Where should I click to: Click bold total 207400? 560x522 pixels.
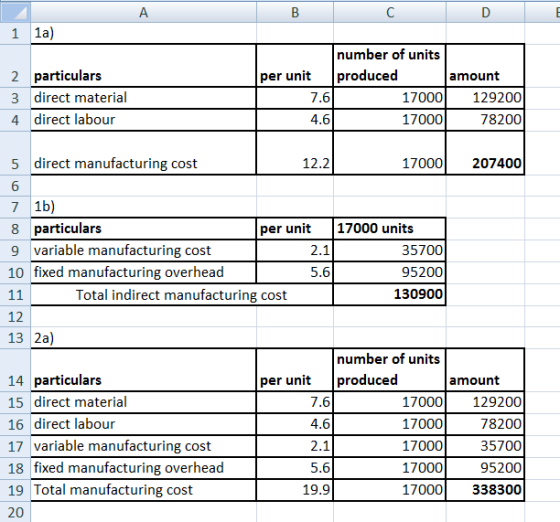click(485, 153)
